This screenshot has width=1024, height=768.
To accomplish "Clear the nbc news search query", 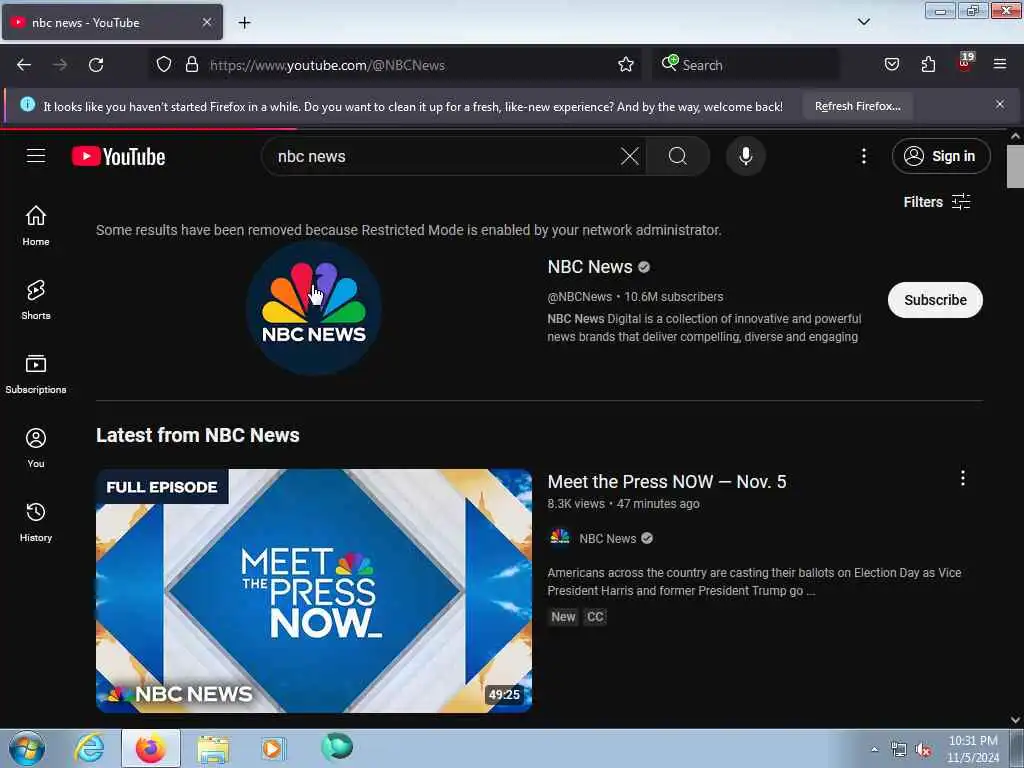I will (630, 156).
